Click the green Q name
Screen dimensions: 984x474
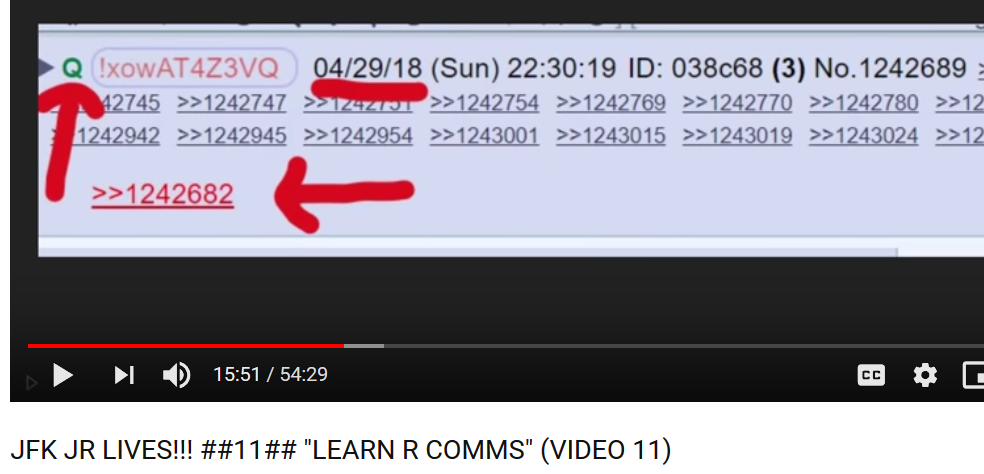[x=73, y=68]
